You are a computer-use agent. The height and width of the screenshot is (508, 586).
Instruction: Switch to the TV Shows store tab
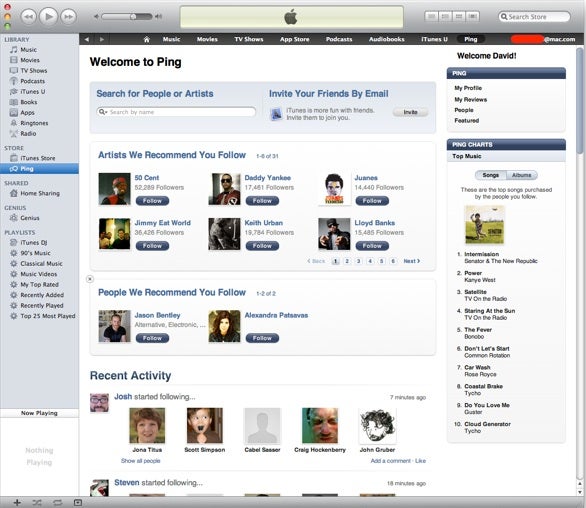point(249,39)
